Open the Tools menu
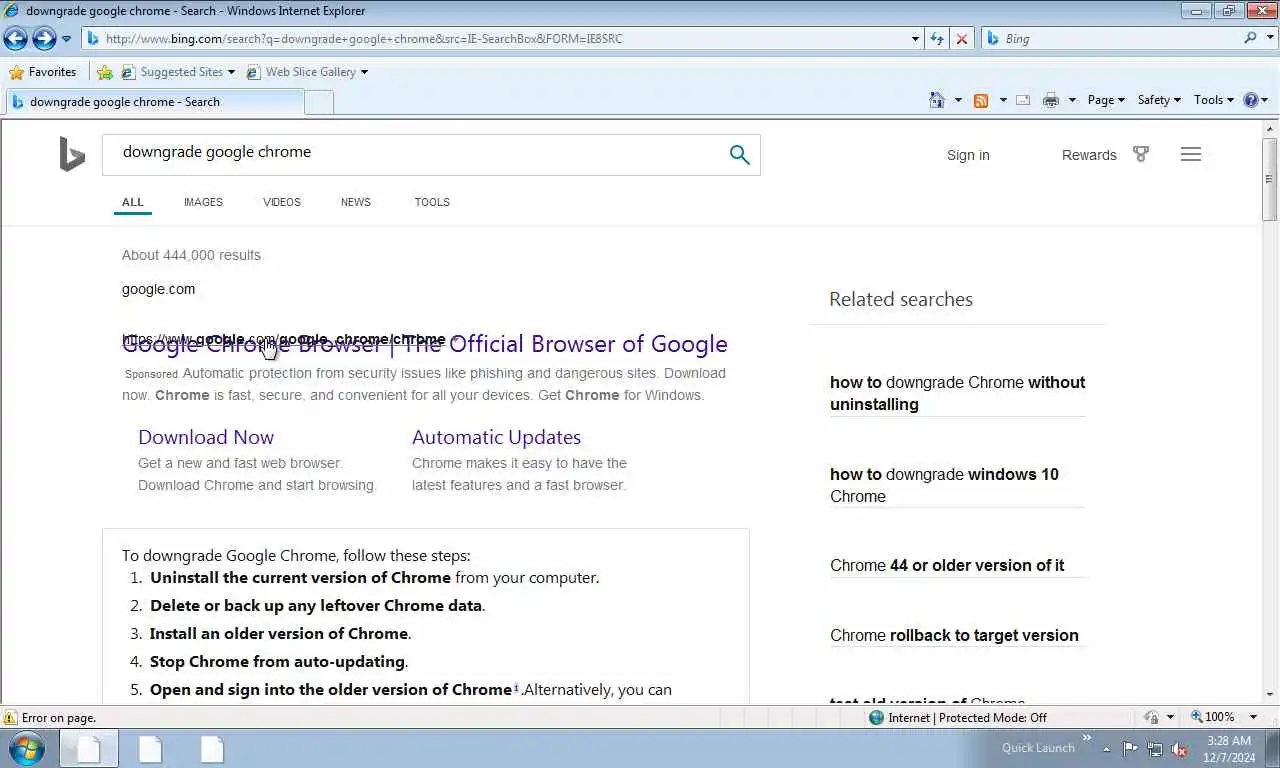 click(1214, 100)
